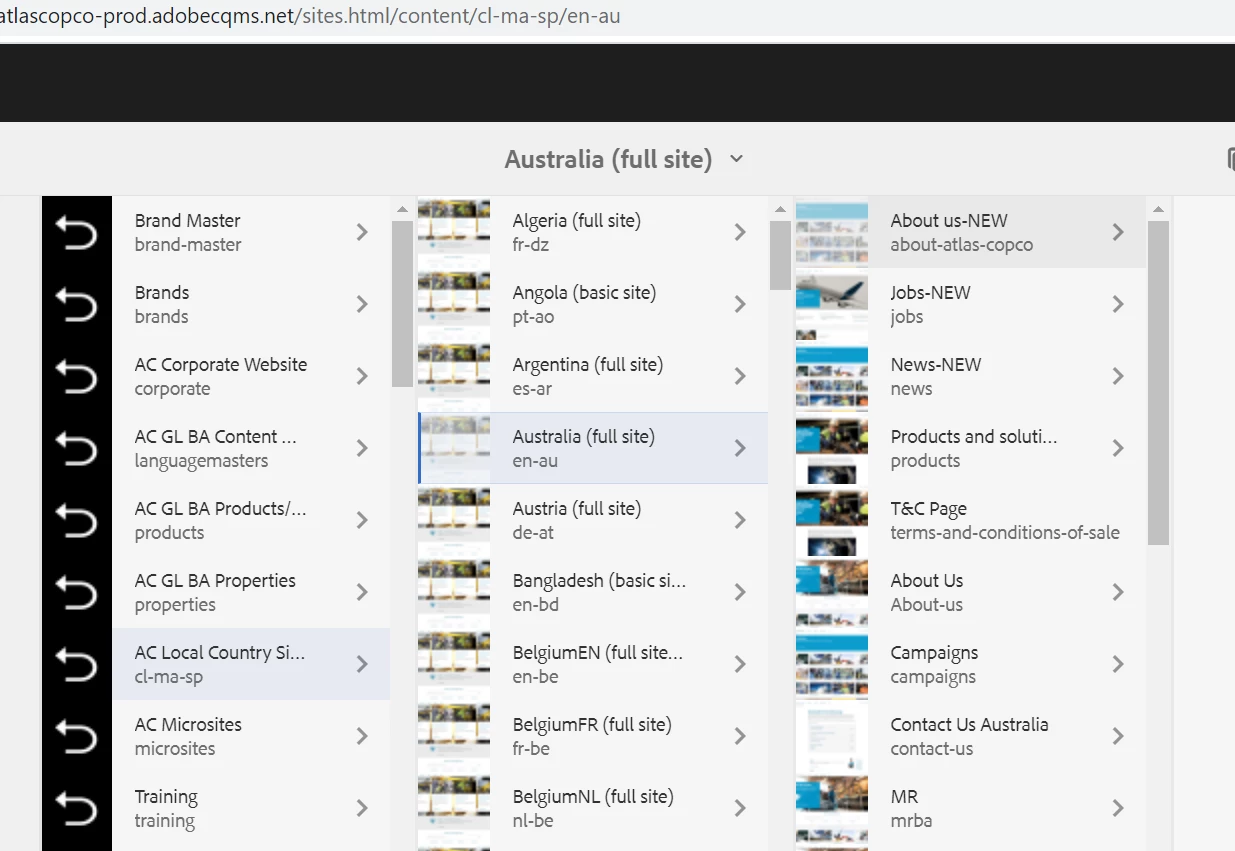The image size is (1235, 851).
Task: Expand Argentina (full site) chevron
Action: [740, 376]
